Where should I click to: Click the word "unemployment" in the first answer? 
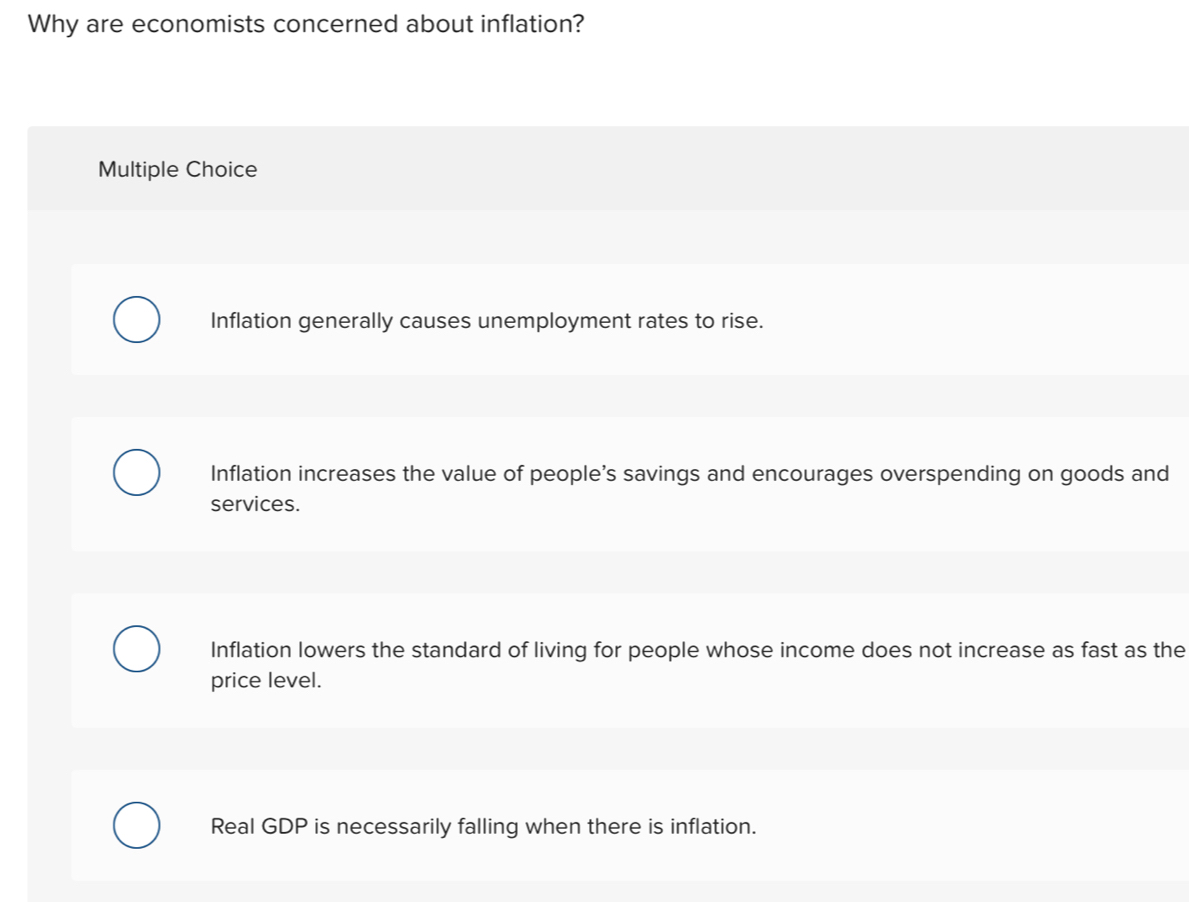point(537,321)
